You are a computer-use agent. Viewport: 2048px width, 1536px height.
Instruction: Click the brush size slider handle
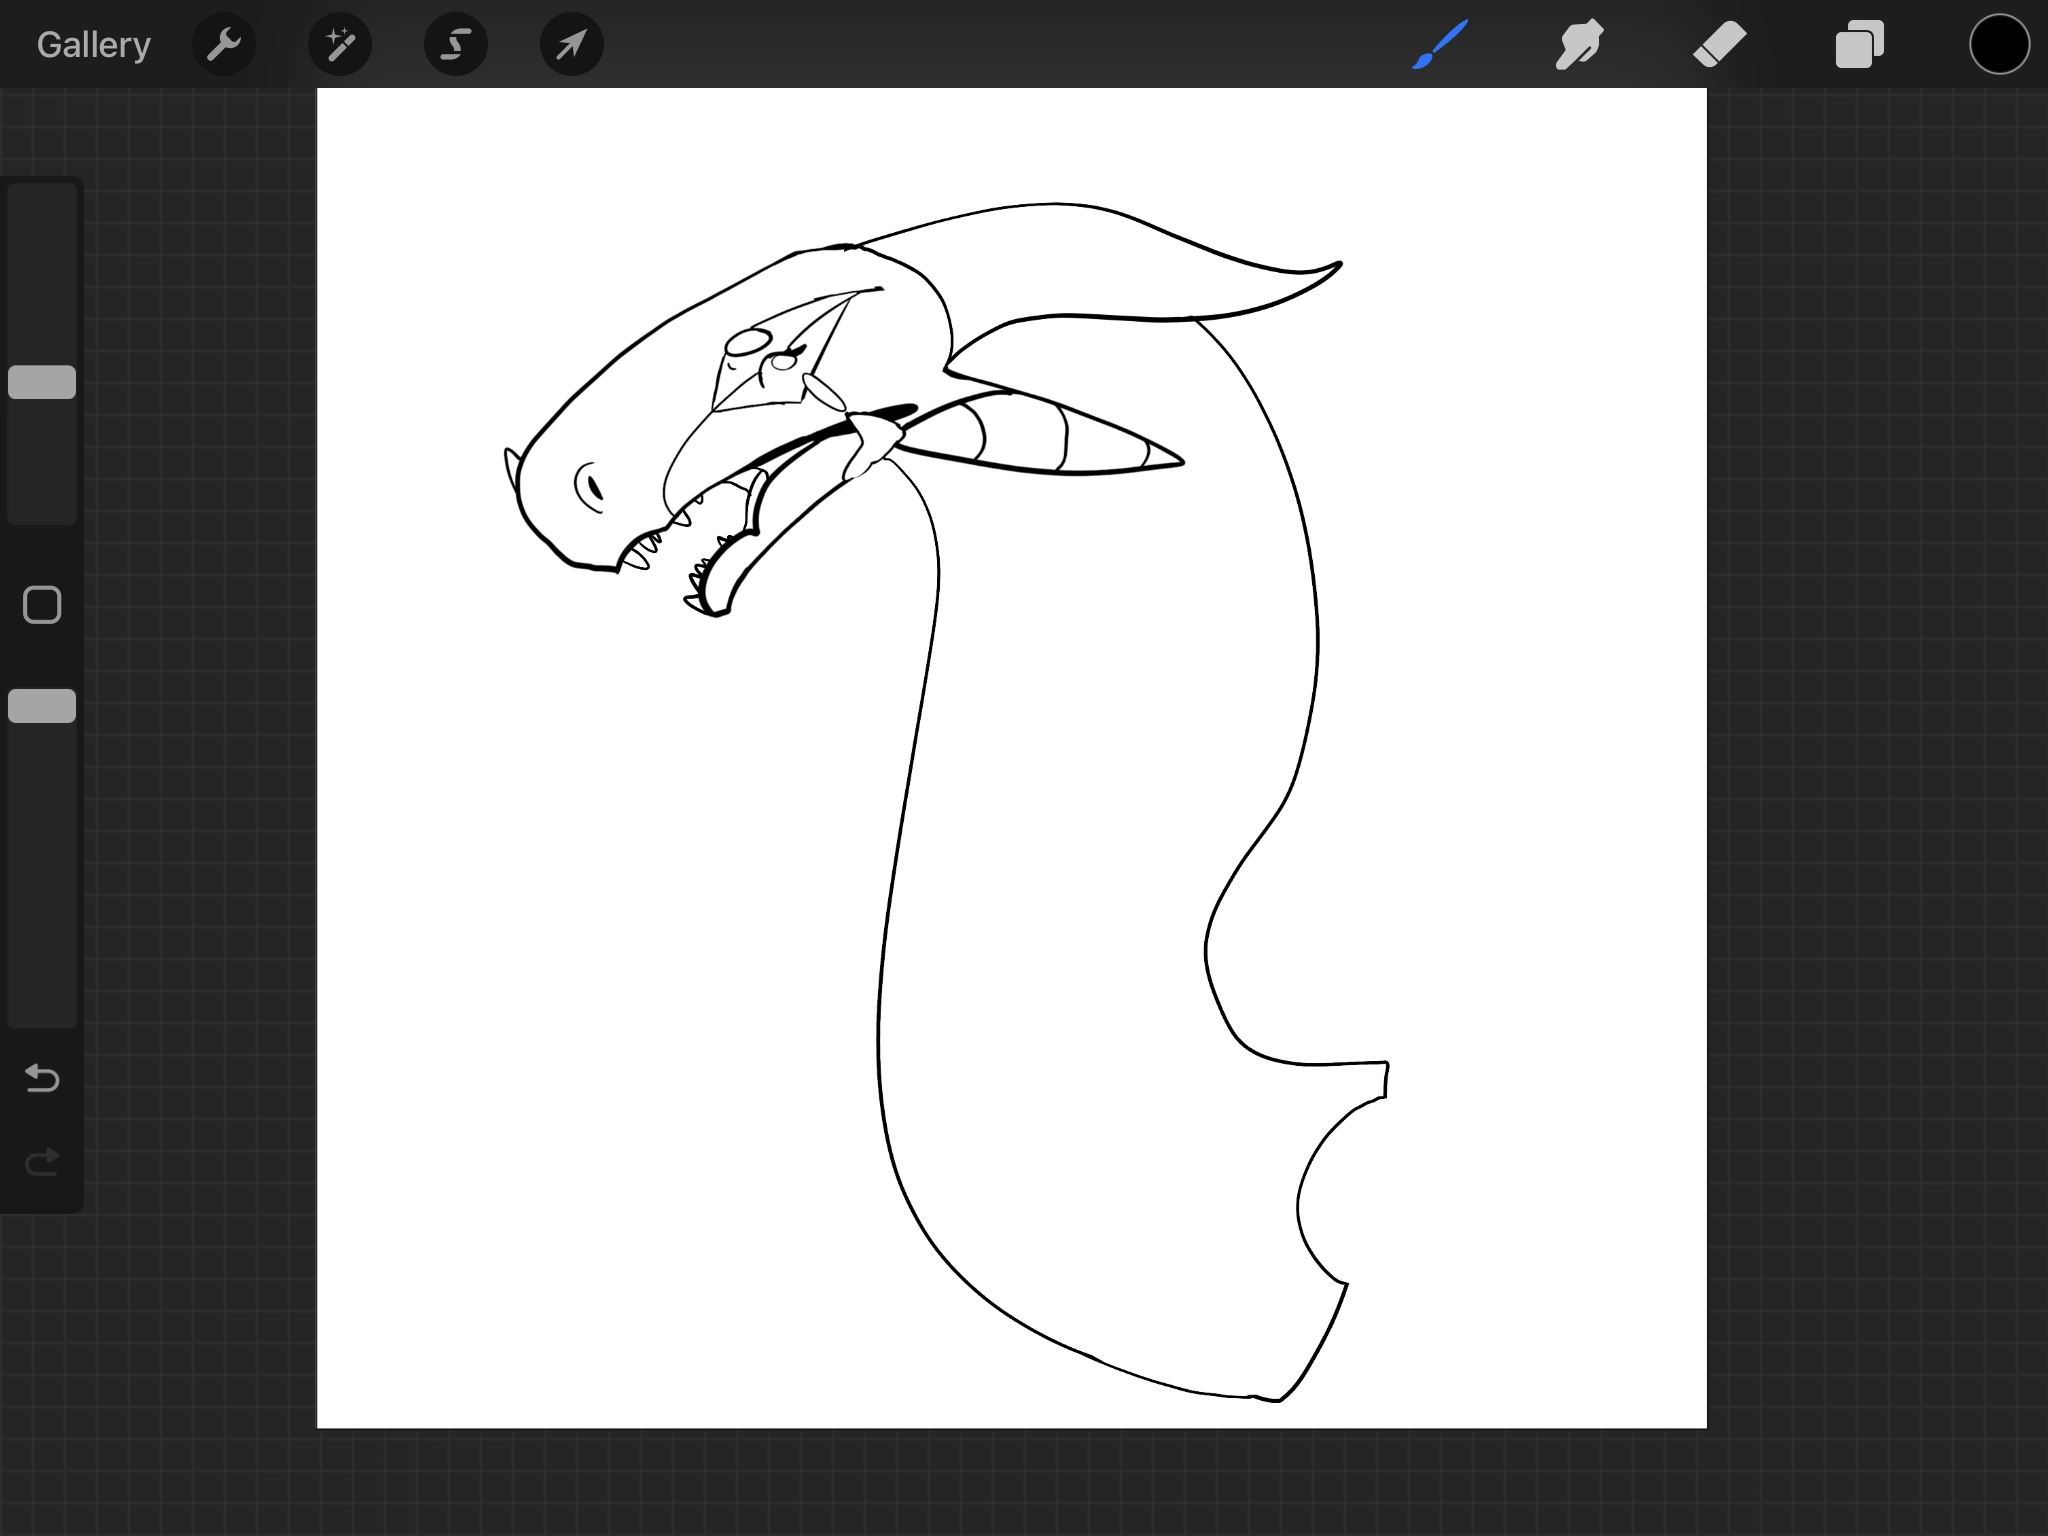42,382
